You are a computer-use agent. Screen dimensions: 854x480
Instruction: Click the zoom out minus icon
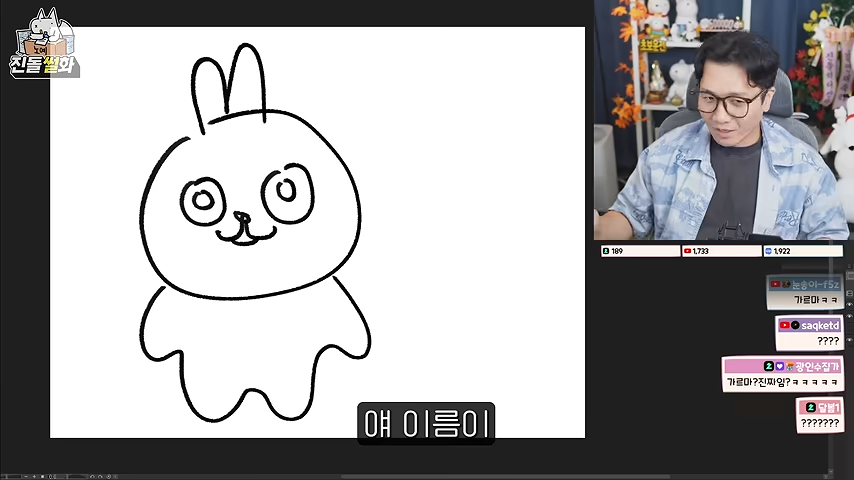tap(26, 477)
